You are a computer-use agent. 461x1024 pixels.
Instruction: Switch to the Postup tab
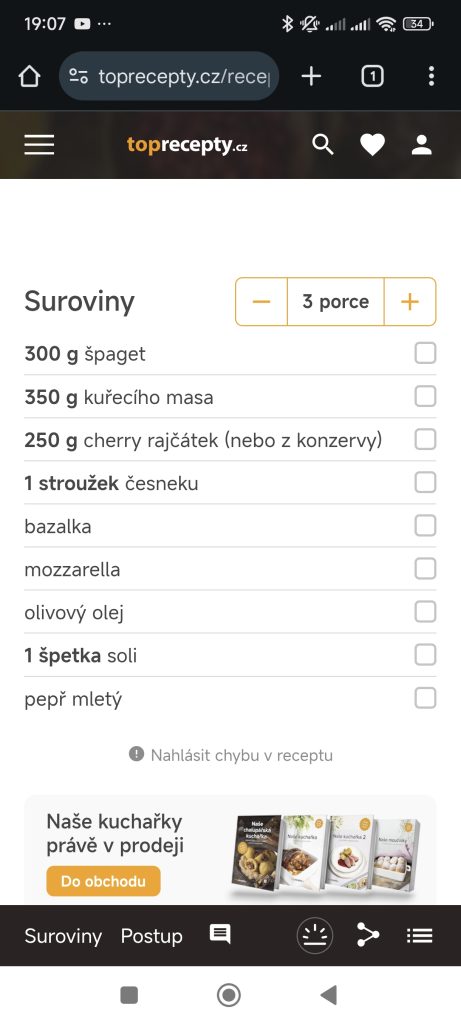point(151,936)
